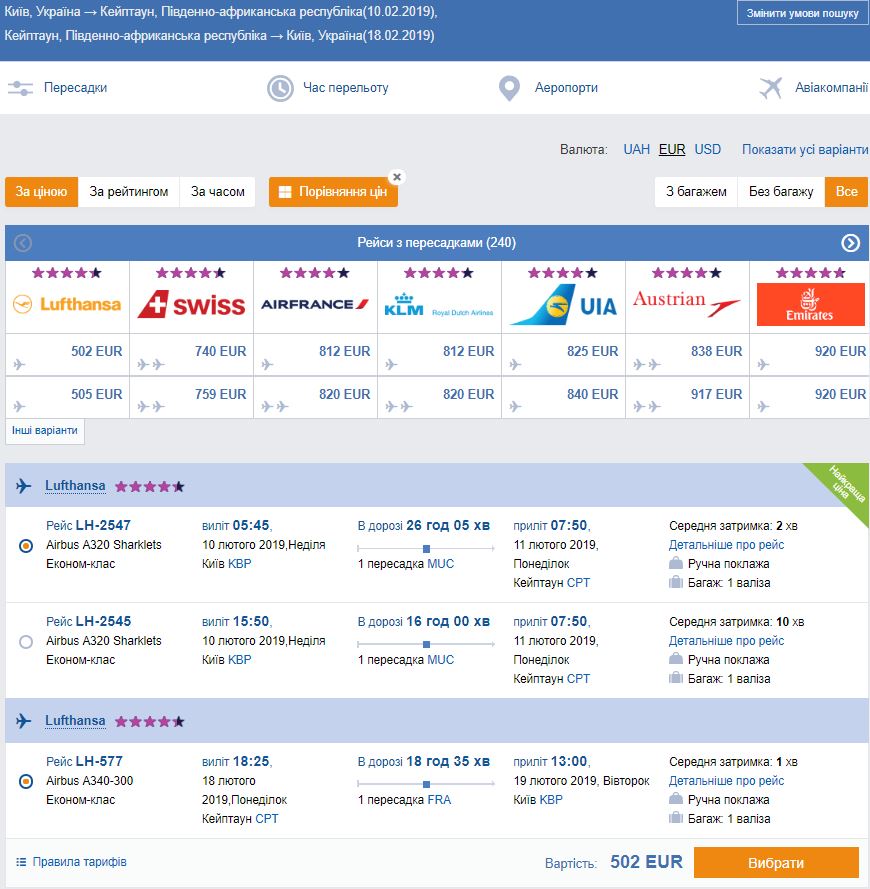Click the plane icon beside second Lufthansa header
Viewport: 870px width, 889px height.
coord(23,721)
